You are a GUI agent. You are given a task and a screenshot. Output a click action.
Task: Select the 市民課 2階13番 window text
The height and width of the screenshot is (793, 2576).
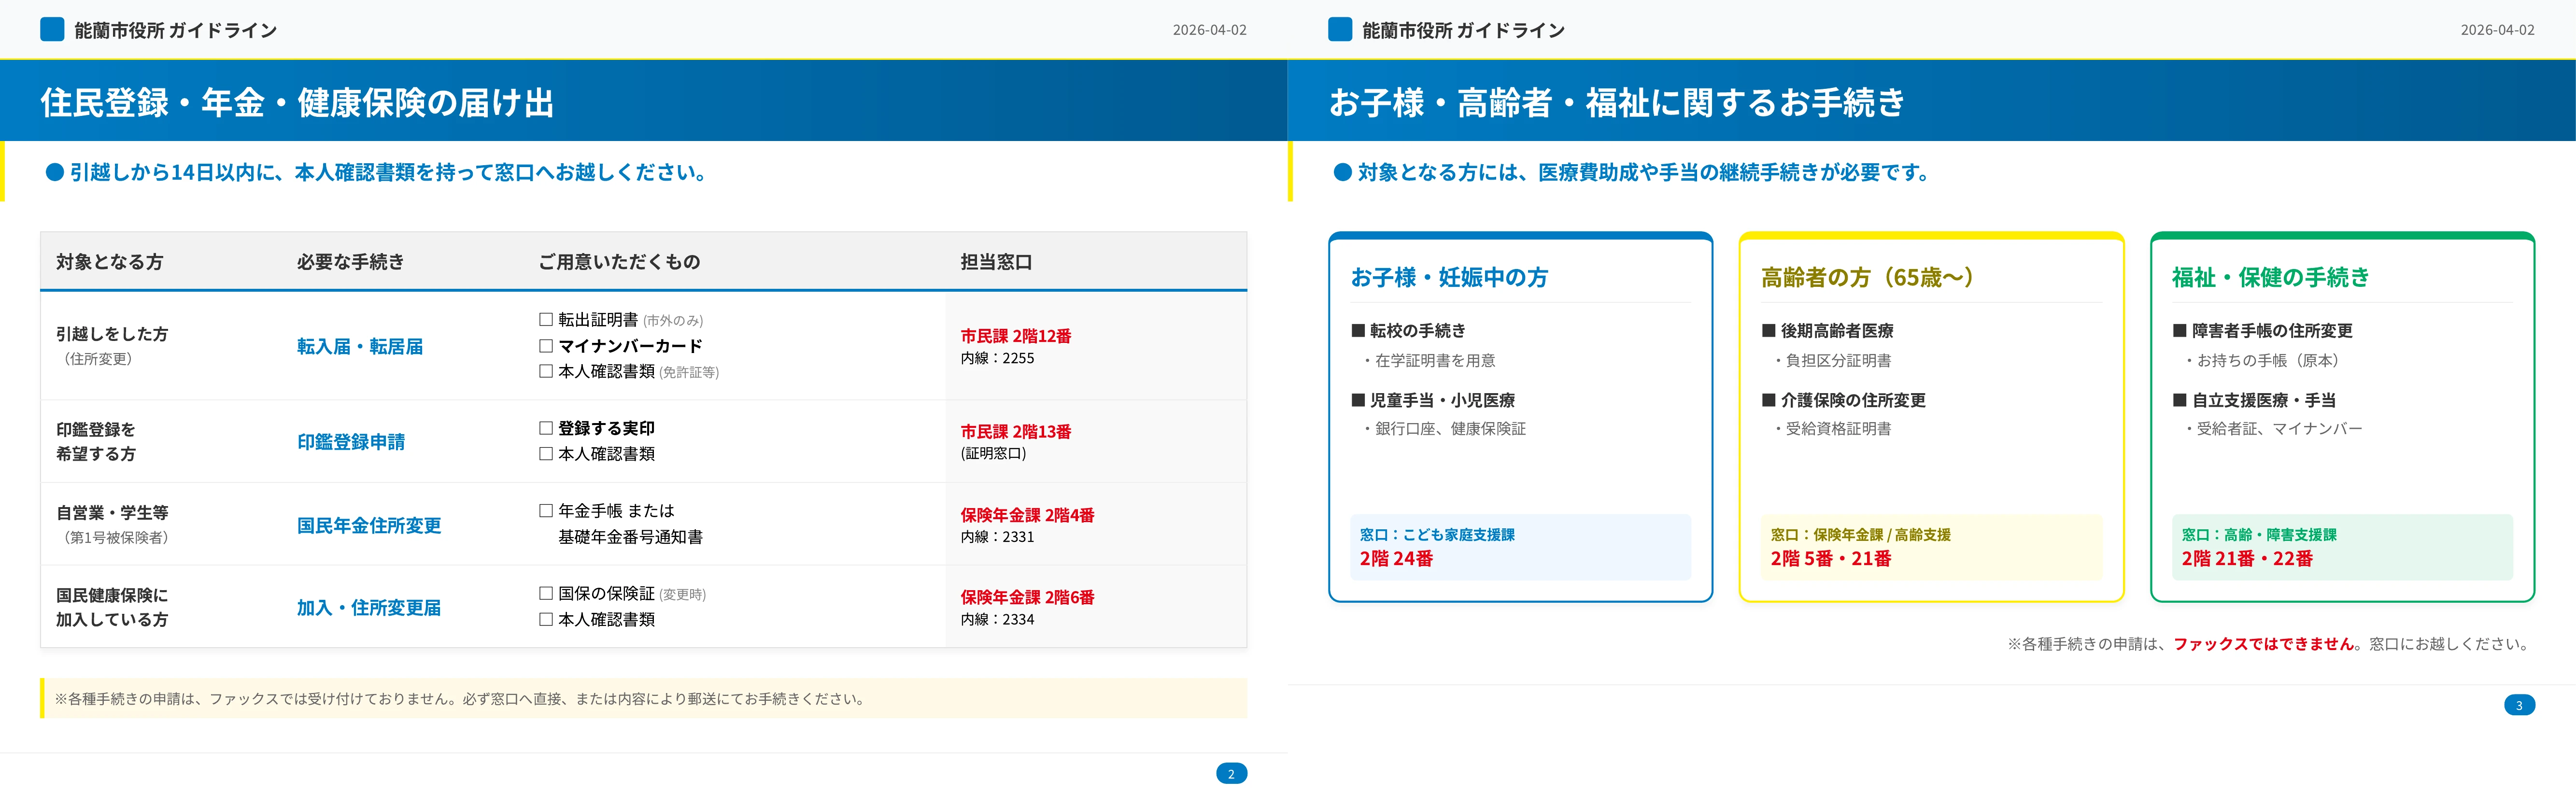coord(1016,432)
